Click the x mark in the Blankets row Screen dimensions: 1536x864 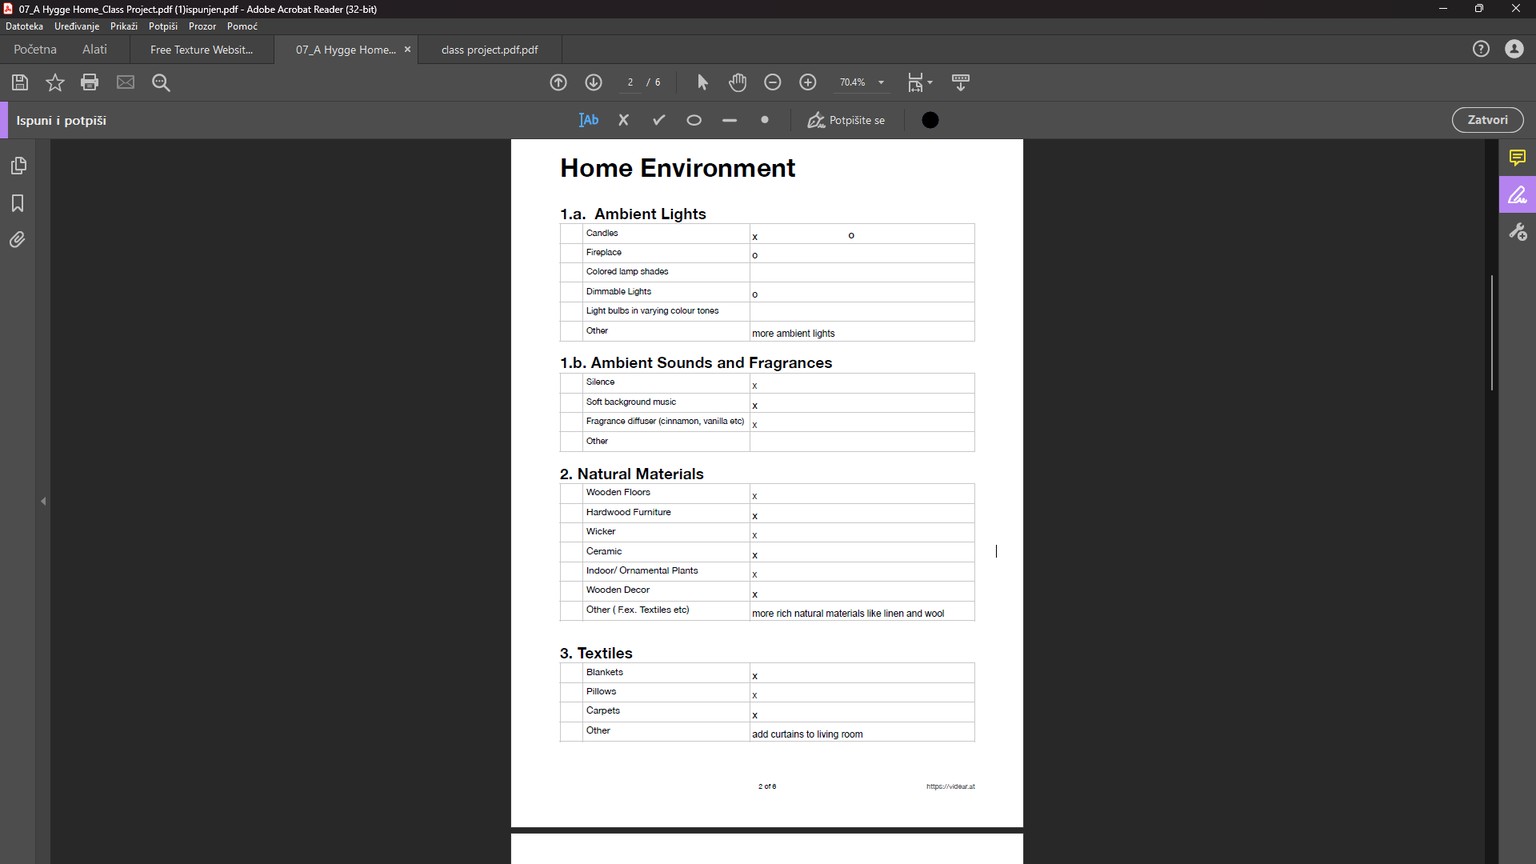(755, 676)
